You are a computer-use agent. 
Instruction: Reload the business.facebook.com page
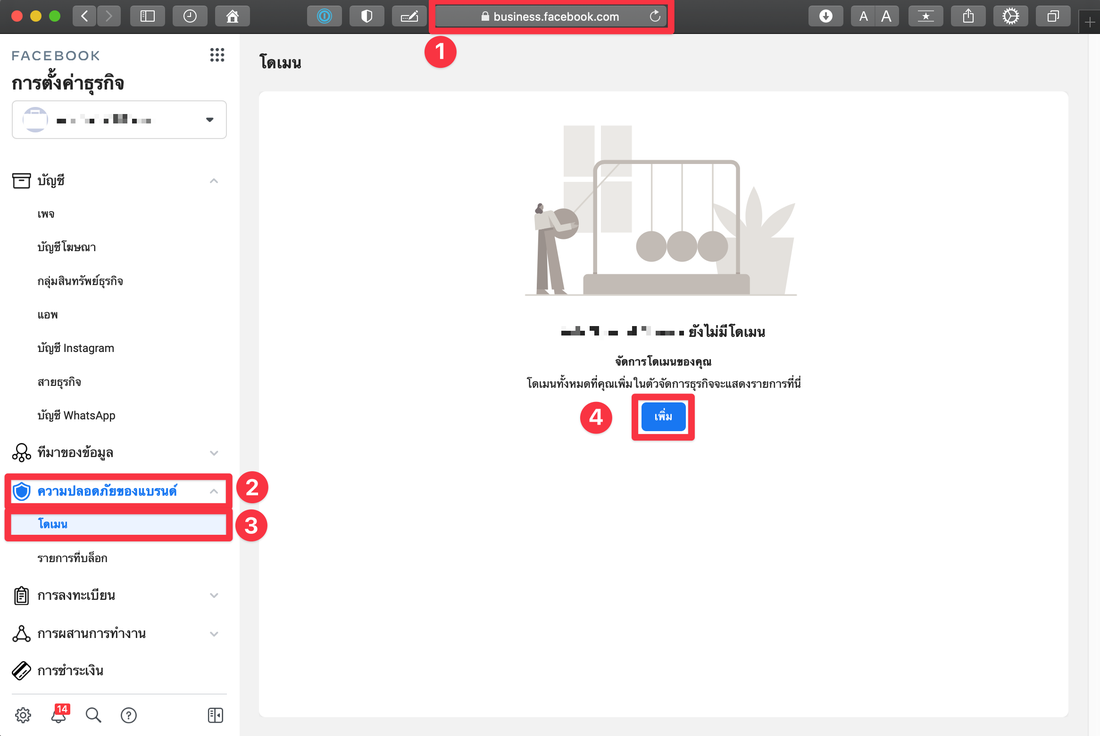[x=655, y=16]
